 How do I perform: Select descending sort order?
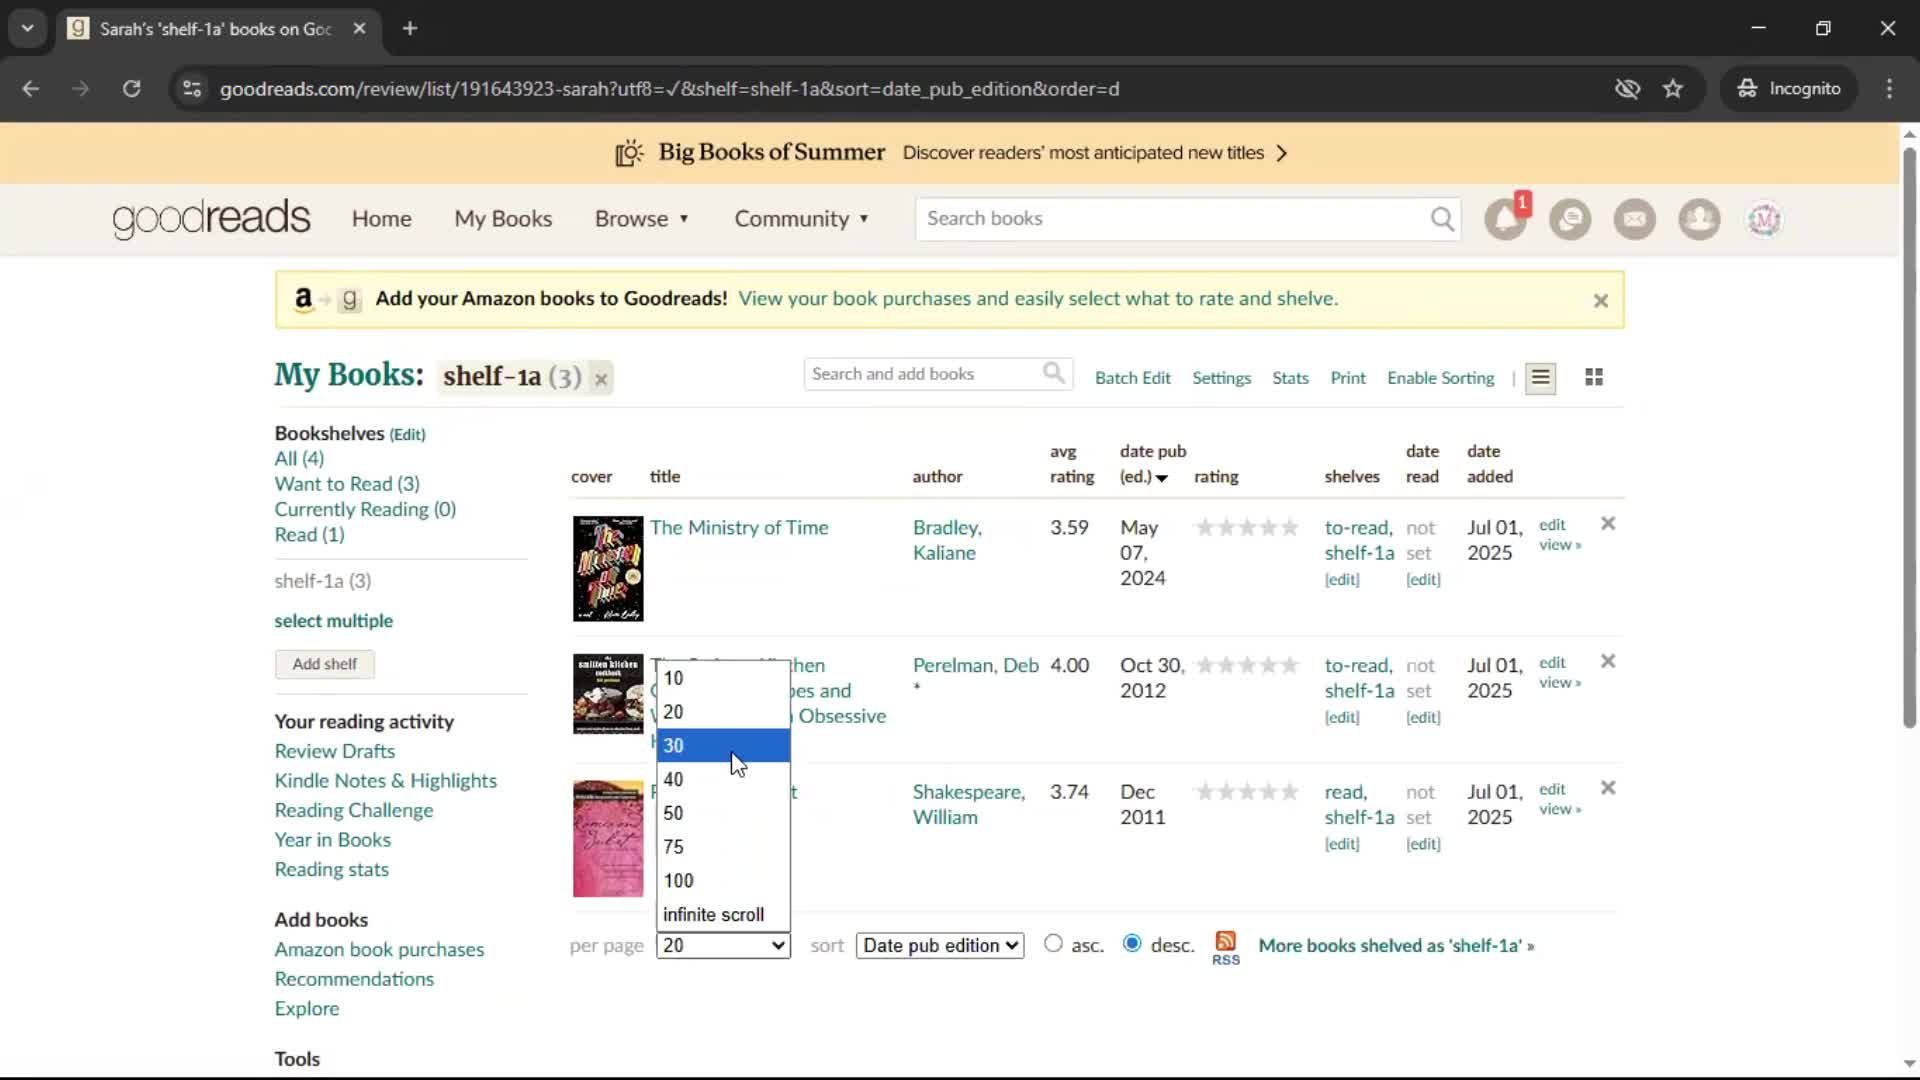click(1132, 943)
